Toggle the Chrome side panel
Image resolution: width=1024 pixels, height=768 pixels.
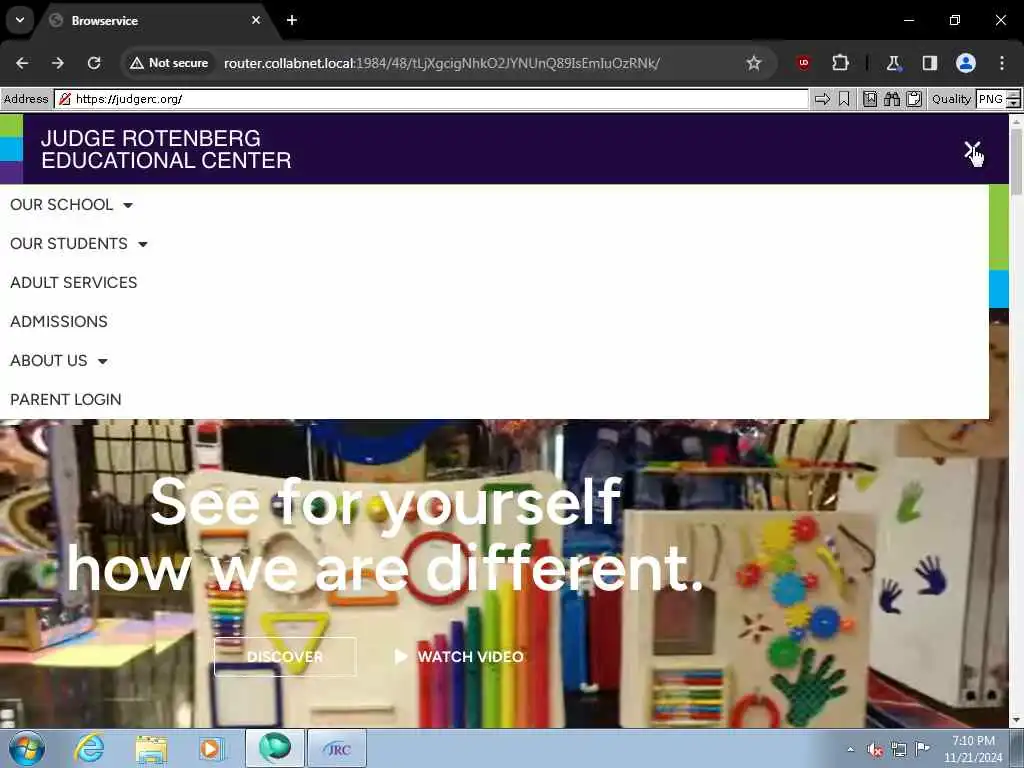coord(929,63)
